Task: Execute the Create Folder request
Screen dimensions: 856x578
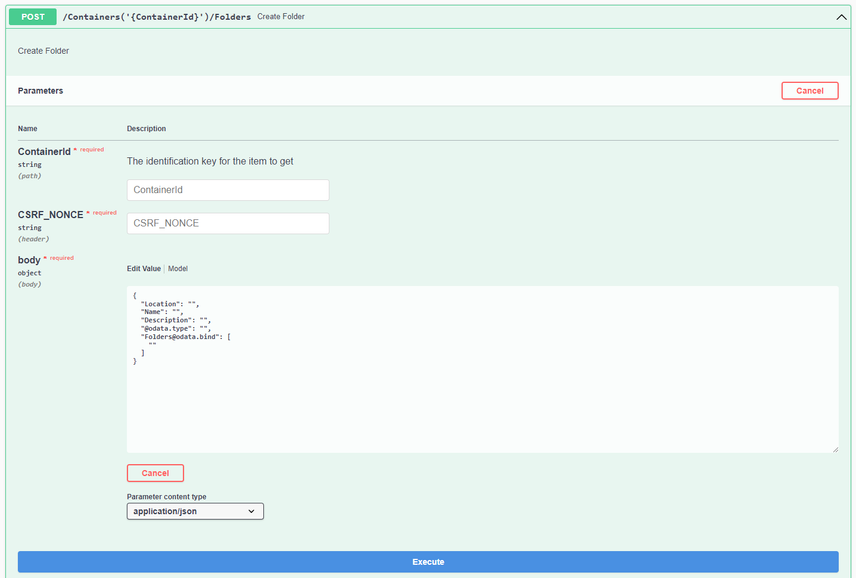Action: coord(428,562)
